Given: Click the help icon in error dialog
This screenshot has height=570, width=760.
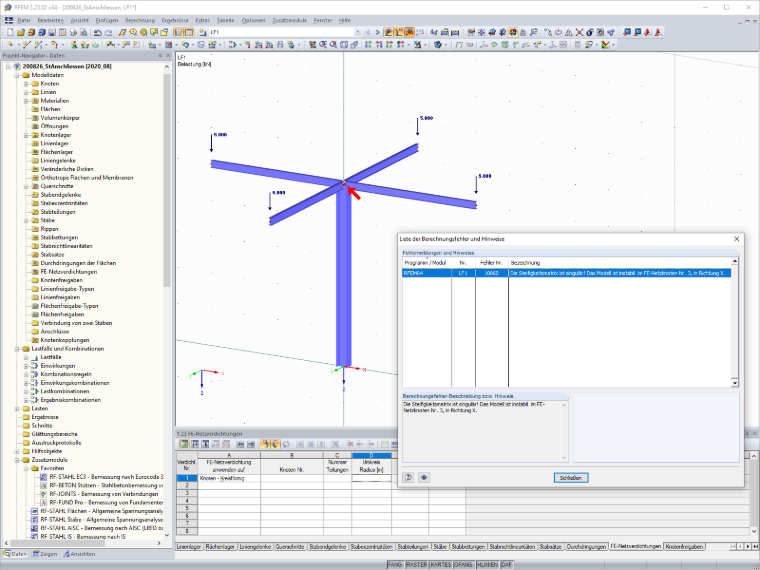Looking at the screenshot, I should click(408, 477).
